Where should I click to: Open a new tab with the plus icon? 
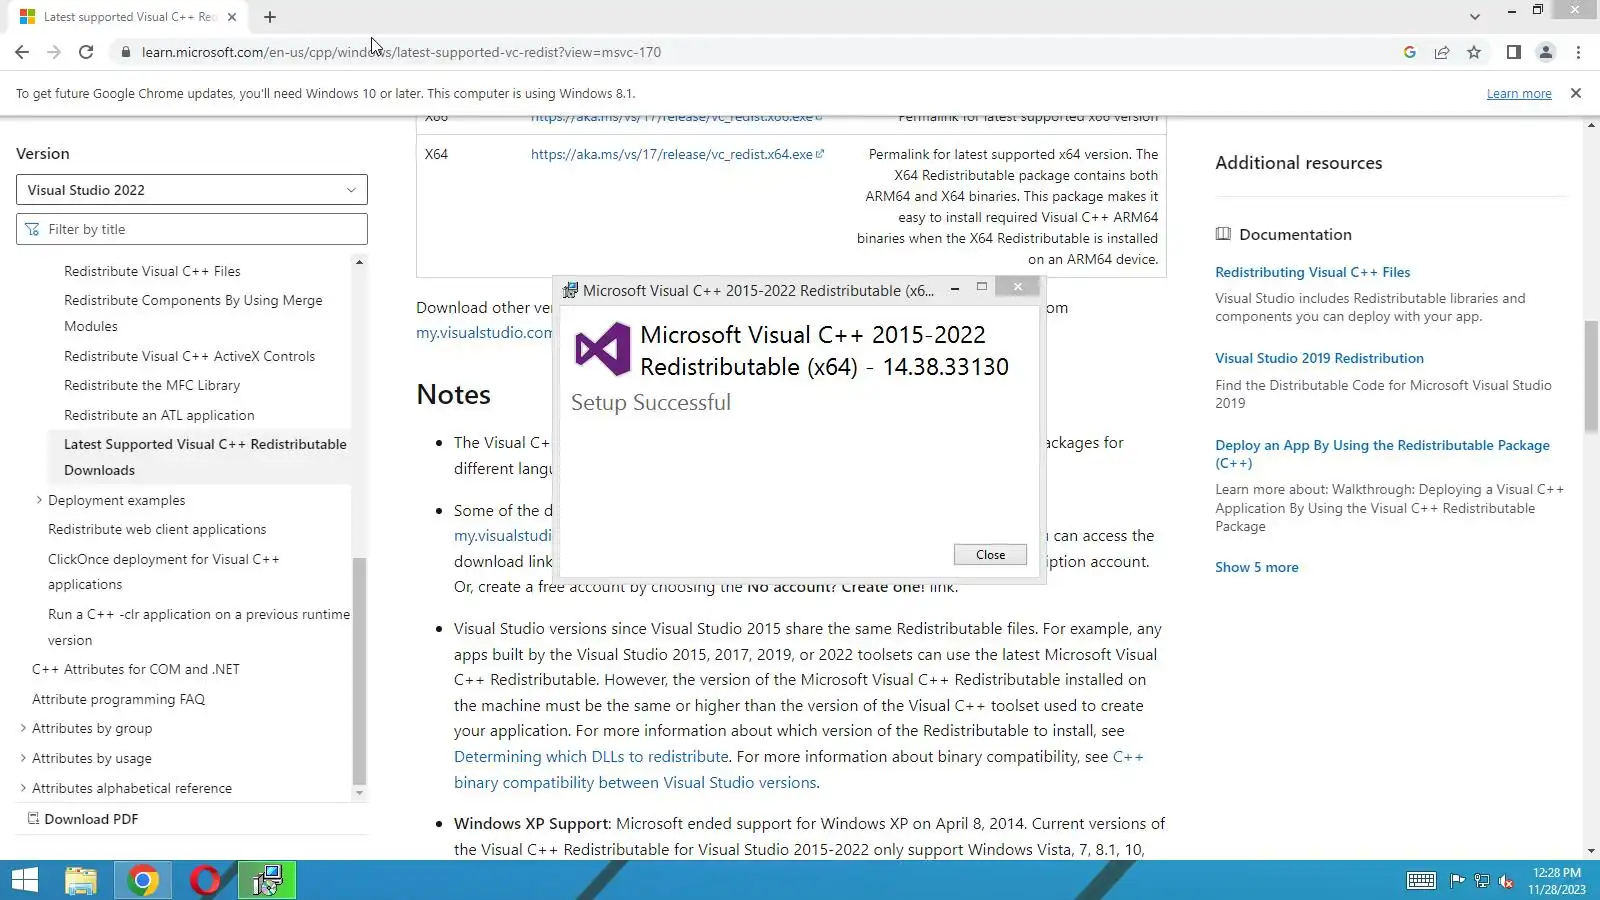[x=270, y=17]
